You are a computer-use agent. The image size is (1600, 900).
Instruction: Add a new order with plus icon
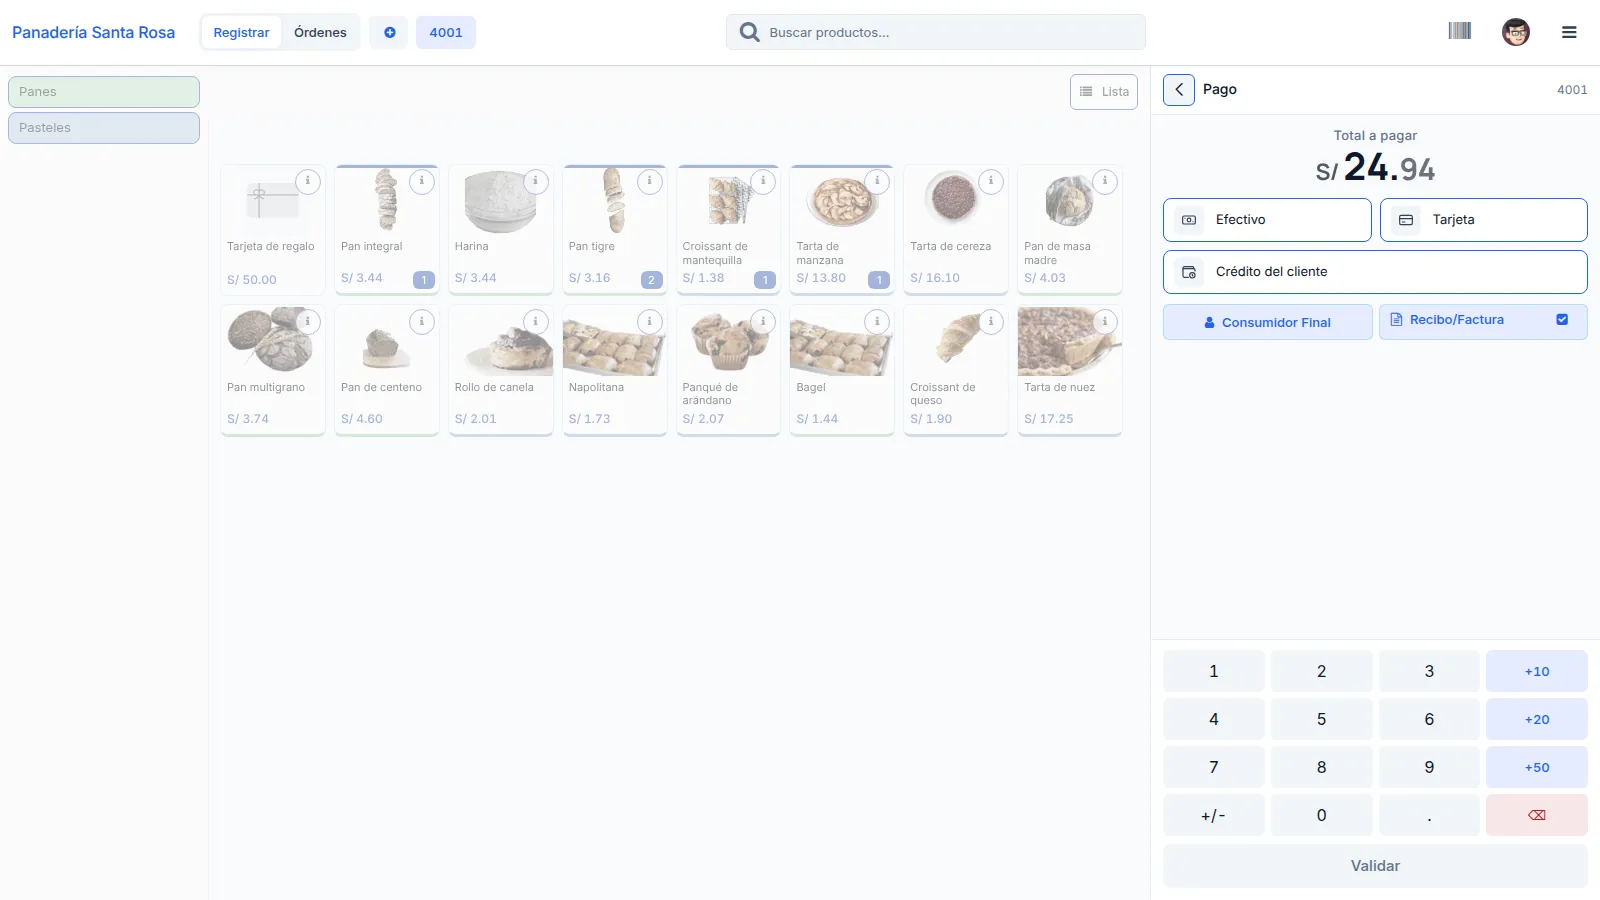[x=389, y=32]
